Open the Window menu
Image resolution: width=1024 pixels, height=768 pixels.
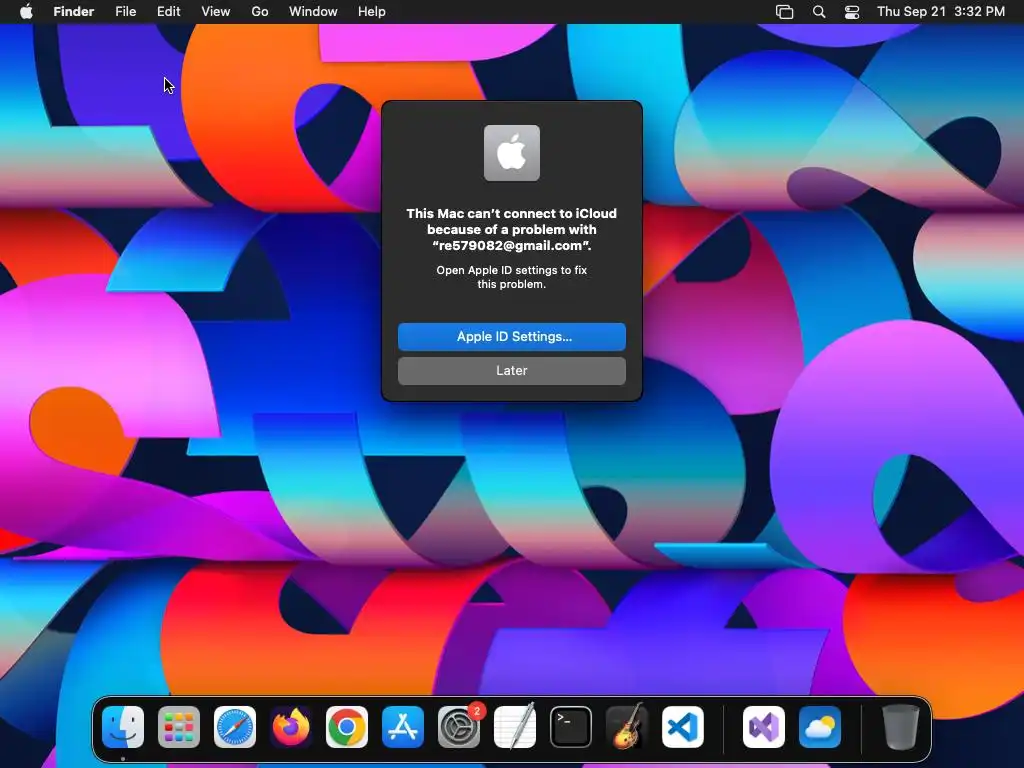[313, 12]
